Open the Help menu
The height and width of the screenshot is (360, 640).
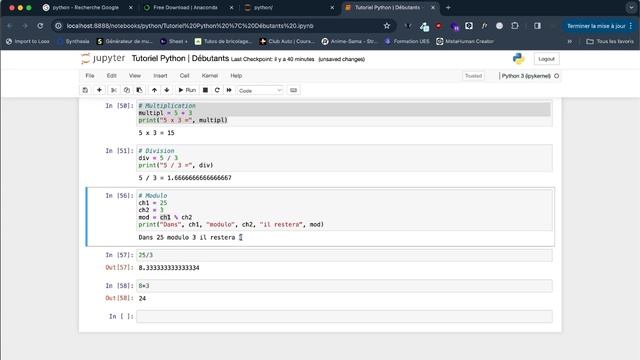[x=236, y=76]
